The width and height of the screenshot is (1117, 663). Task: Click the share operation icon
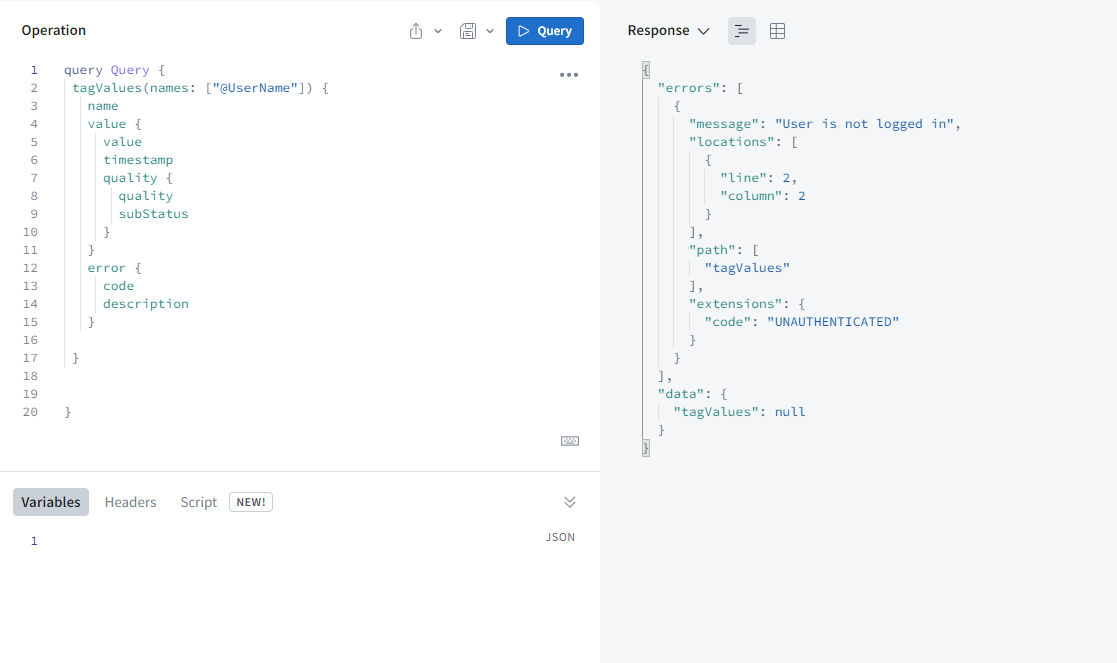coord(416,31)
